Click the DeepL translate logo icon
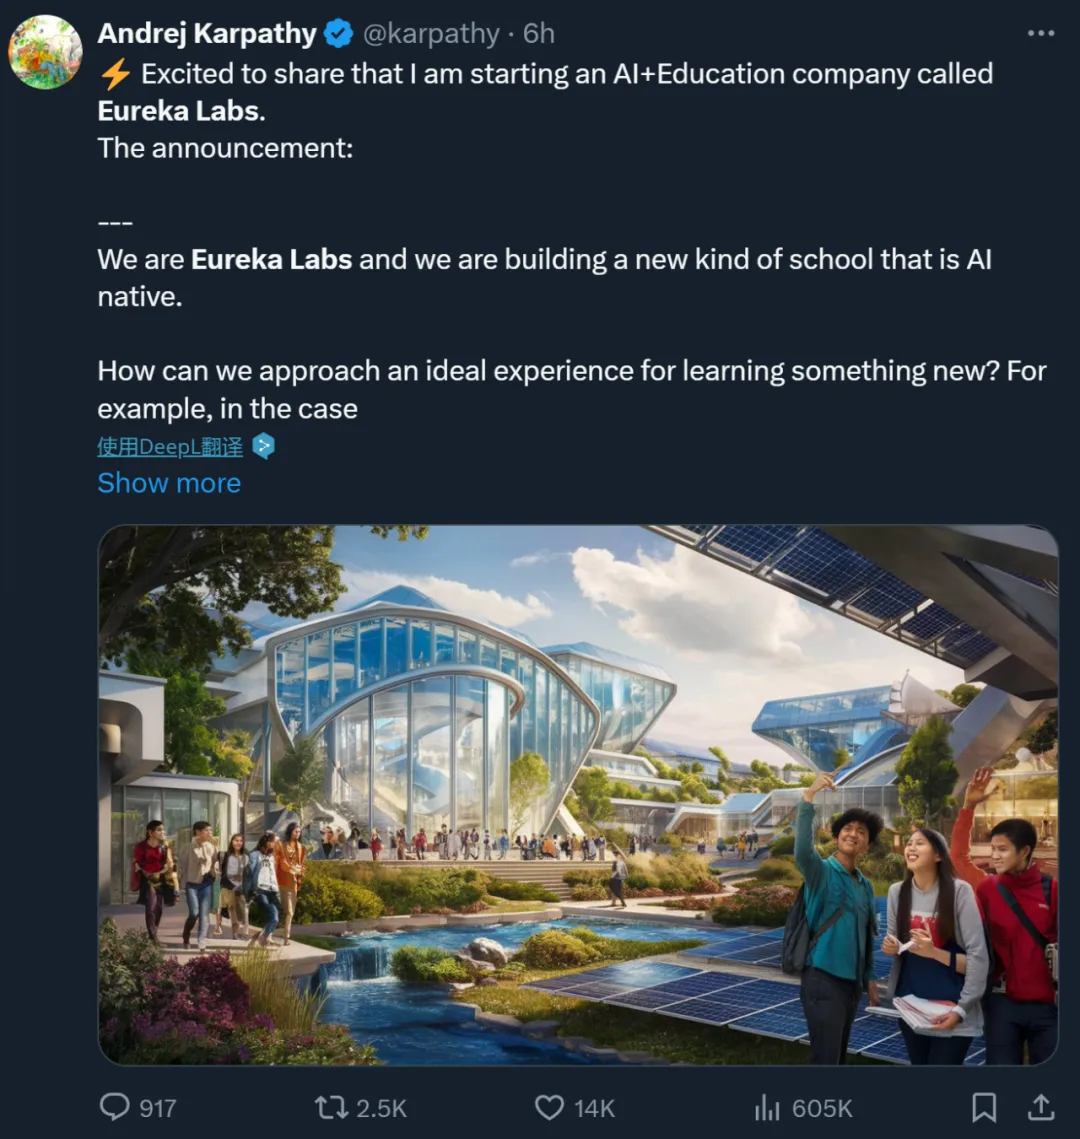The image size is (1080, 1139). (x=264, y=446)
